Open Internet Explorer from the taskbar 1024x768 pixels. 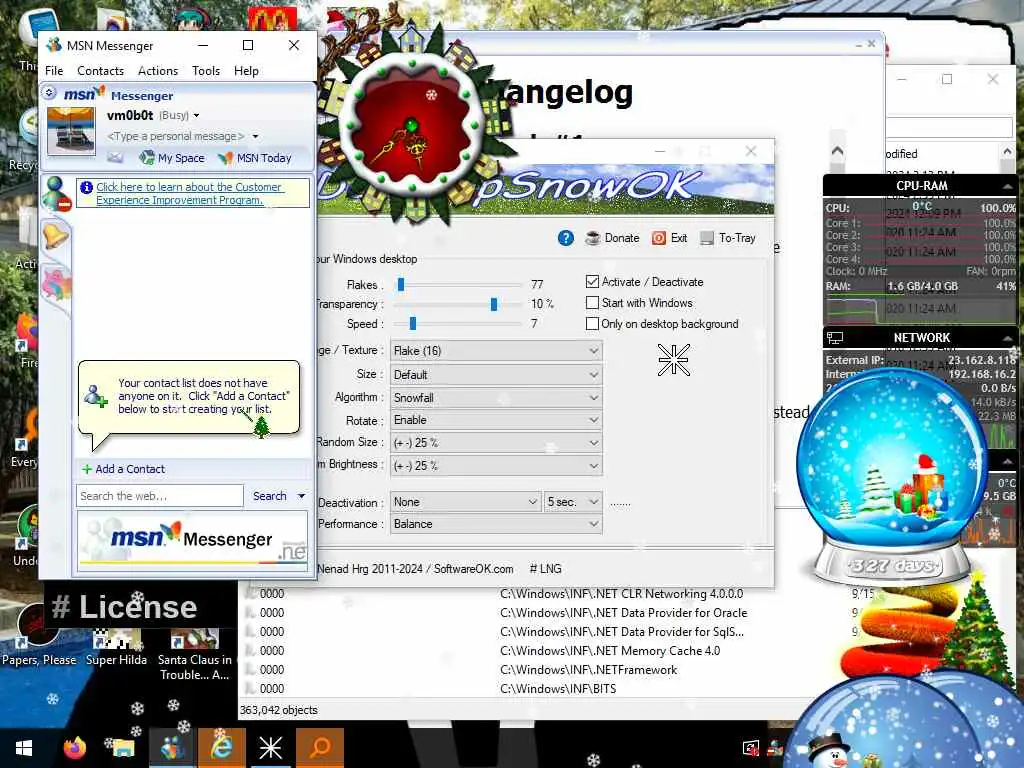(222, 748)
